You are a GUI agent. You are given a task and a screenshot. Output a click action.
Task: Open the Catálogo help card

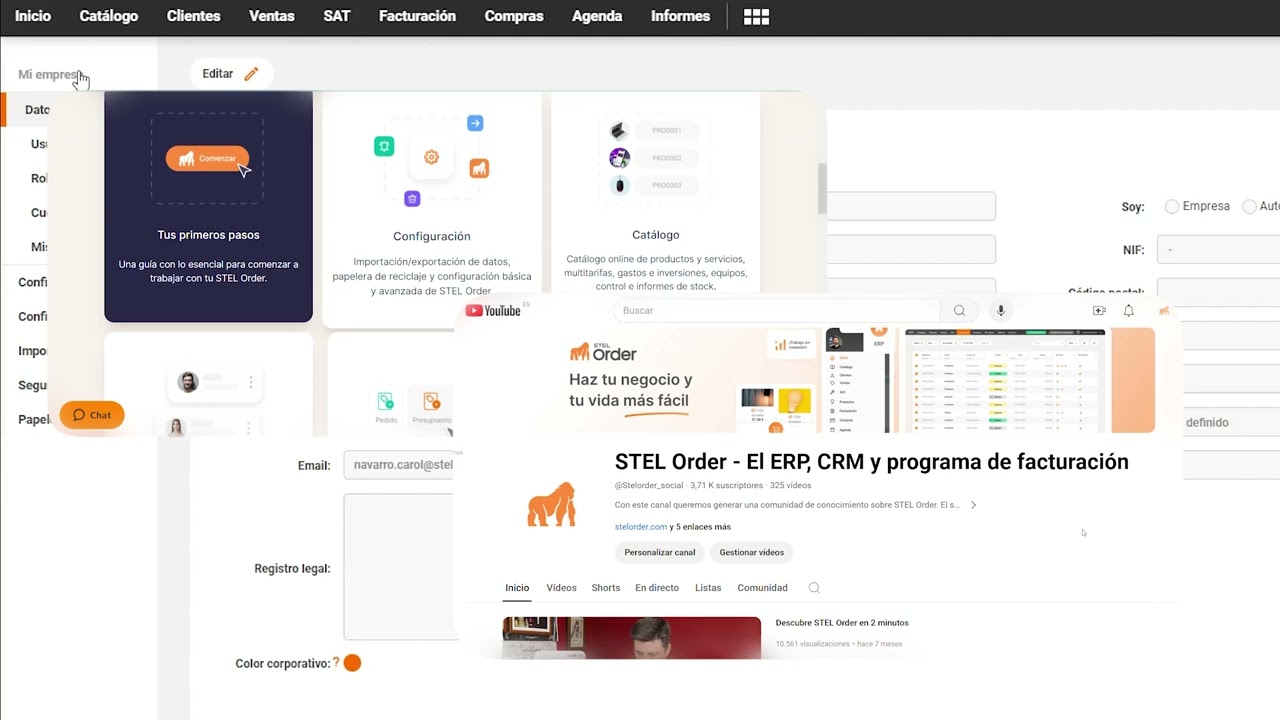656,195
